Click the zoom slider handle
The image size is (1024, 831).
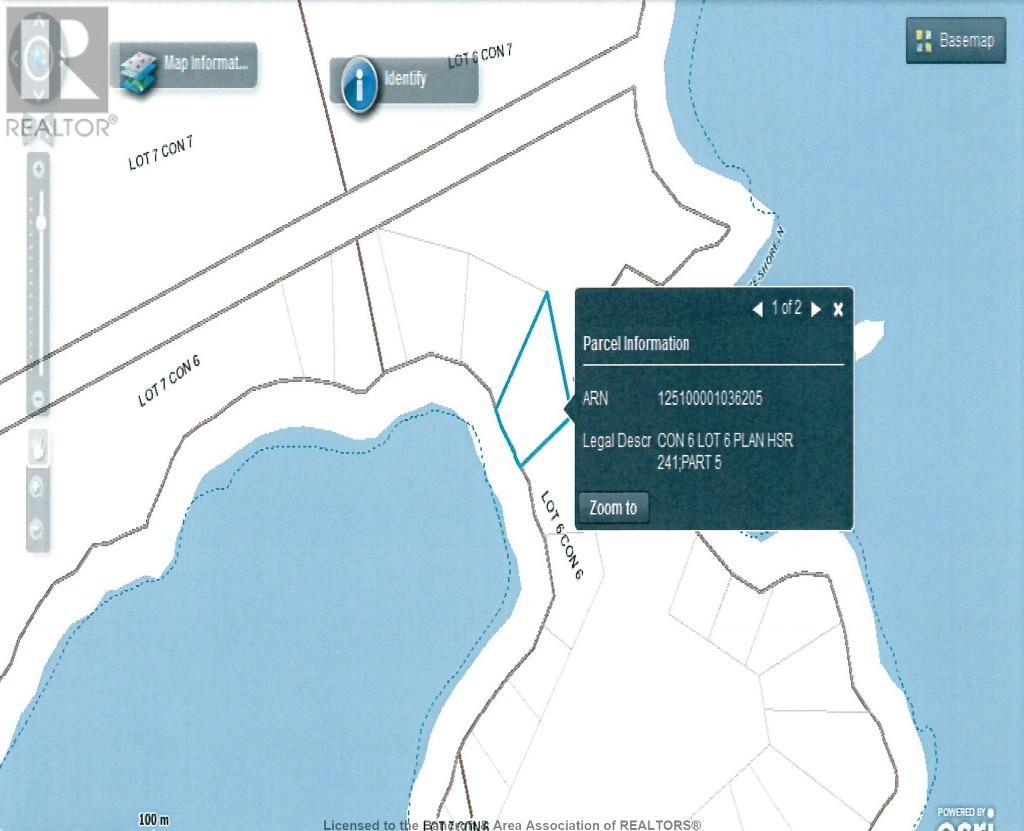(x=40, y=222)
